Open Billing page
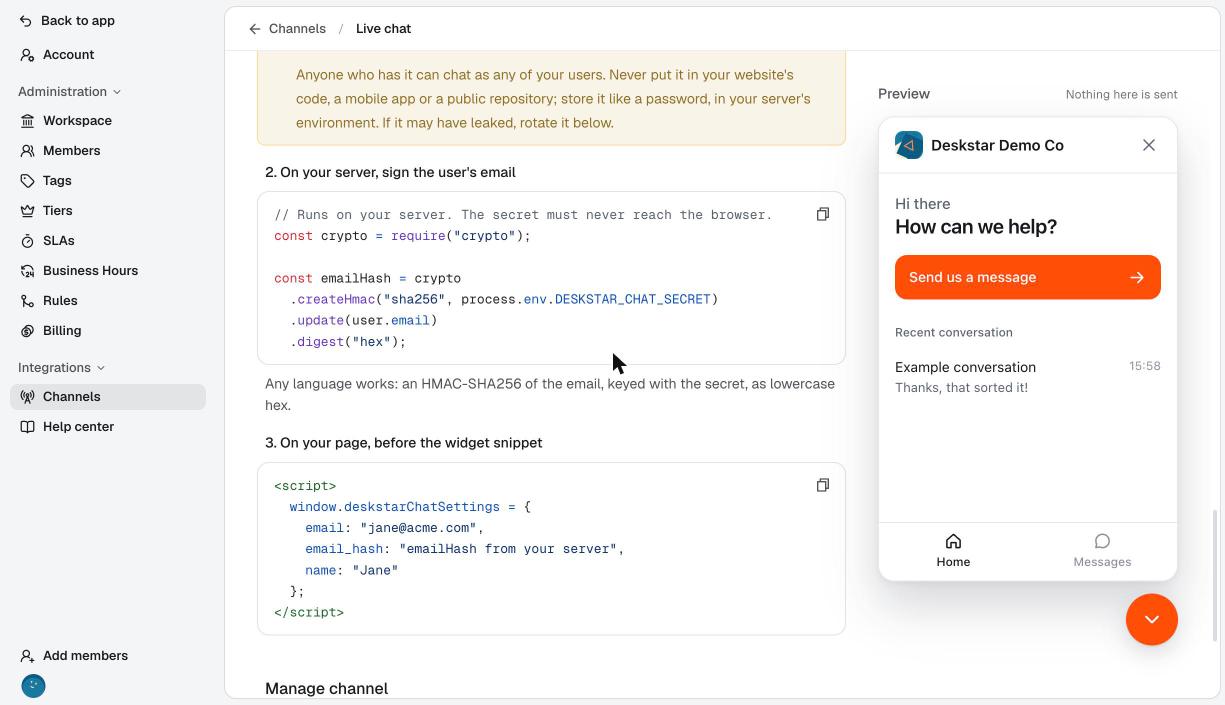Screen dimensions: 1225x705 (x=108, y=331)
